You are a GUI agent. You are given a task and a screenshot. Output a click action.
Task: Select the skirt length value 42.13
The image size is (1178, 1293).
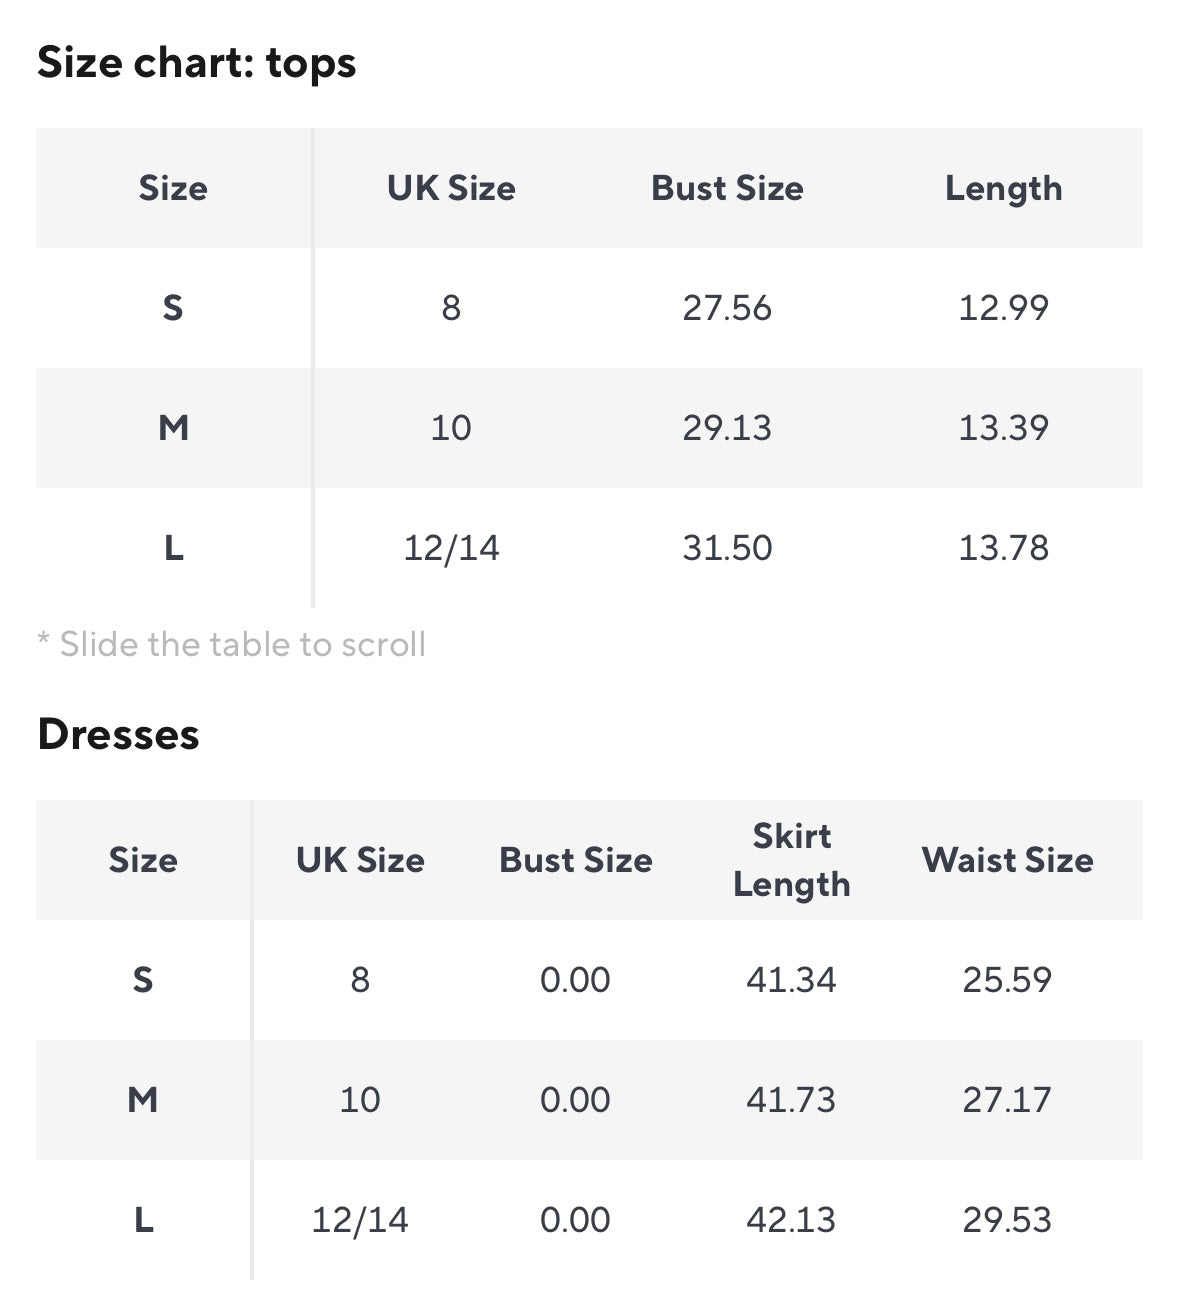(791, 1220)
